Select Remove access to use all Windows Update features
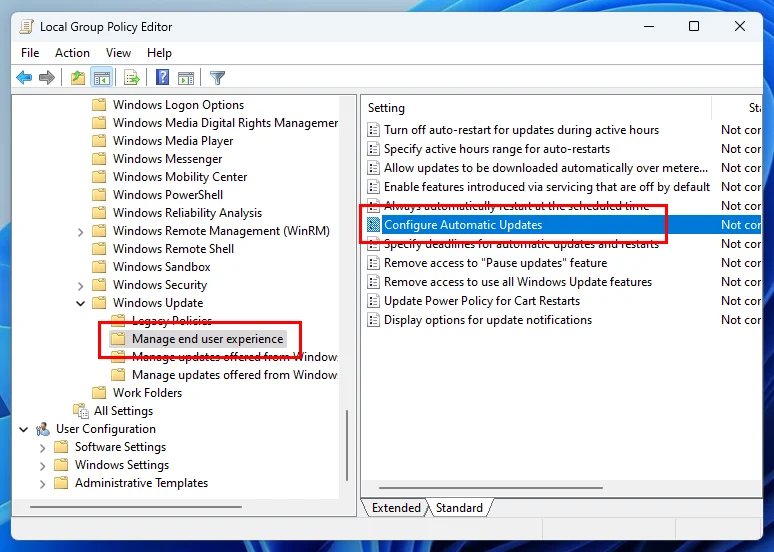This screenshot has height=552, width=774. pyautogui.click(x=518, y=282)
